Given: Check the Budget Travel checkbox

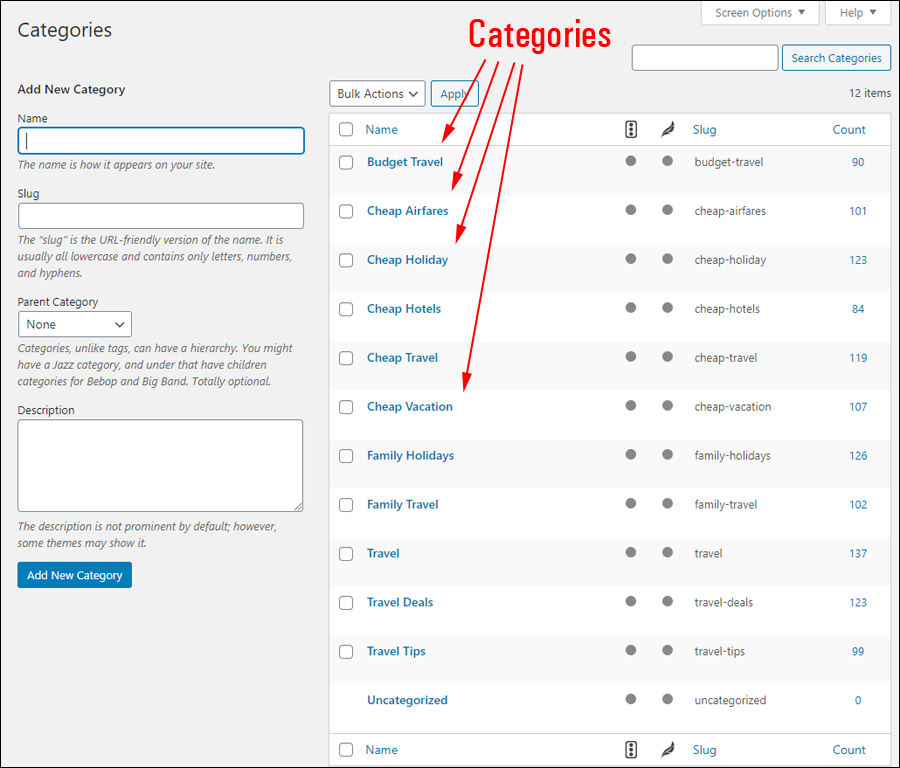Looking at the screenshot, I should point(346,162).
